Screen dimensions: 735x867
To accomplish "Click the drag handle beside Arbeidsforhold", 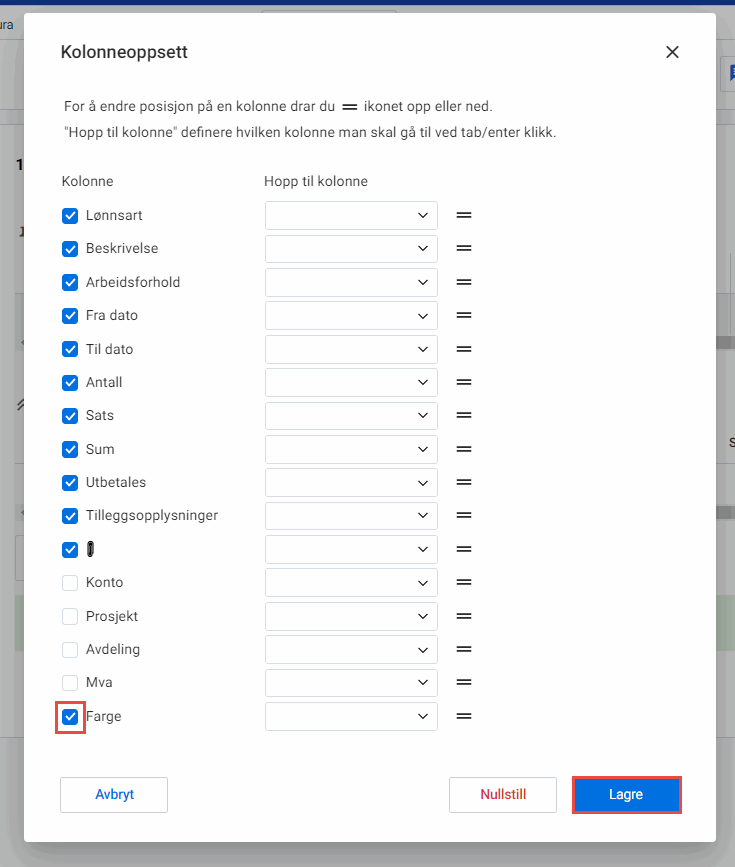I will [464, 282].
